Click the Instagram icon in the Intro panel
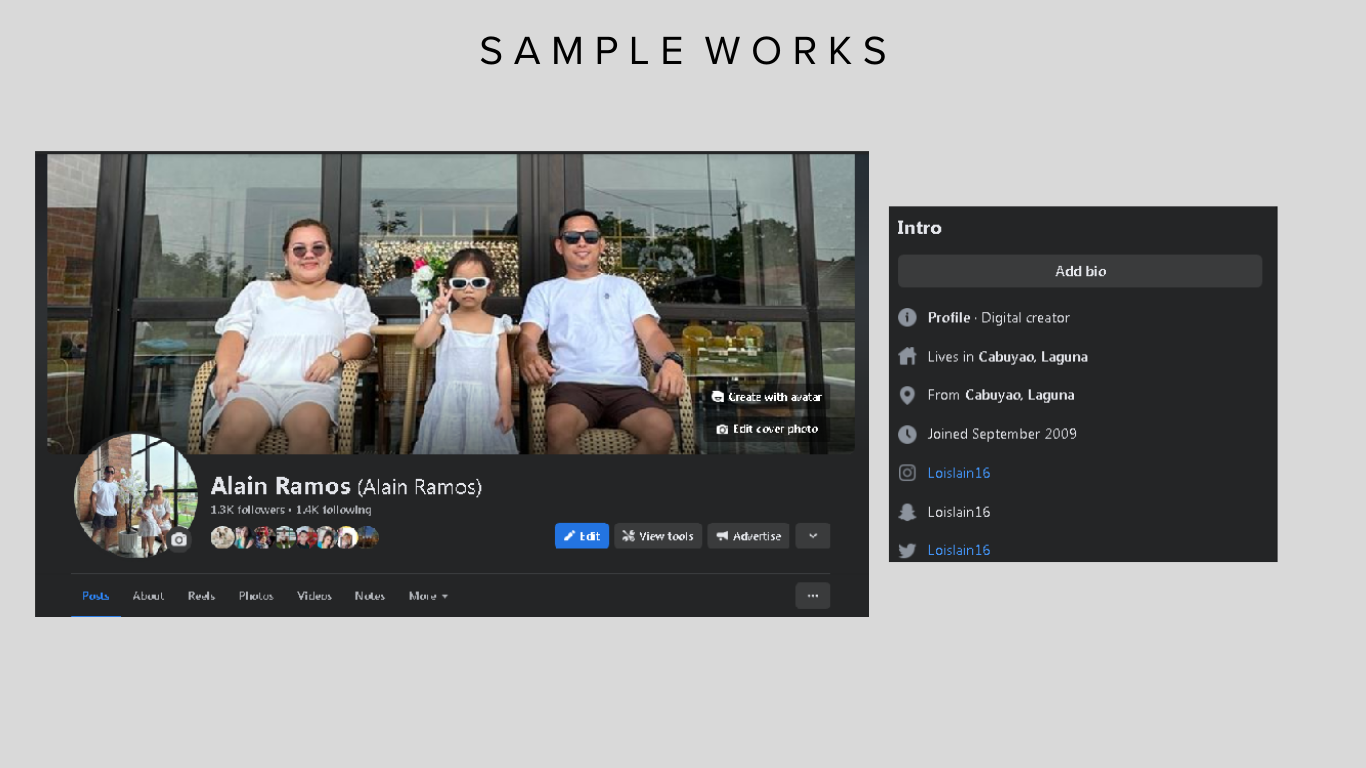Image resolution: width=1366 pixels, height=768 pixels. pyautogui.click(x=907, y=473)
